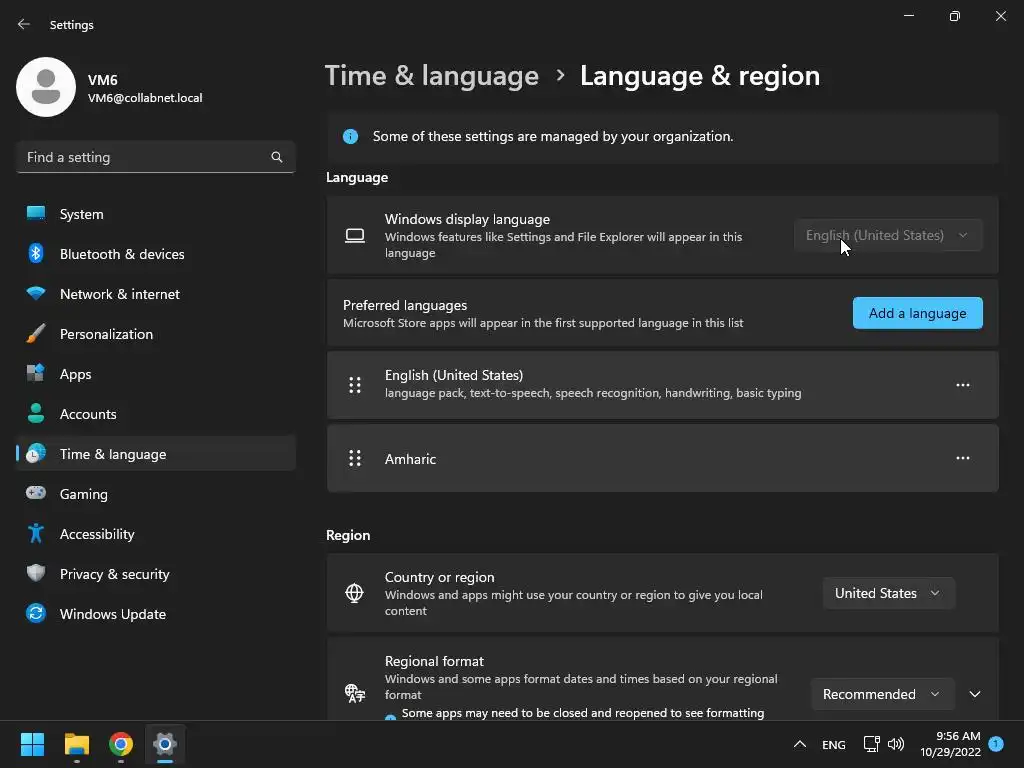Image resolution: width=1024 pixels, height=768 pixels.
Task: Go to Personalization settings
Action: 155,334
